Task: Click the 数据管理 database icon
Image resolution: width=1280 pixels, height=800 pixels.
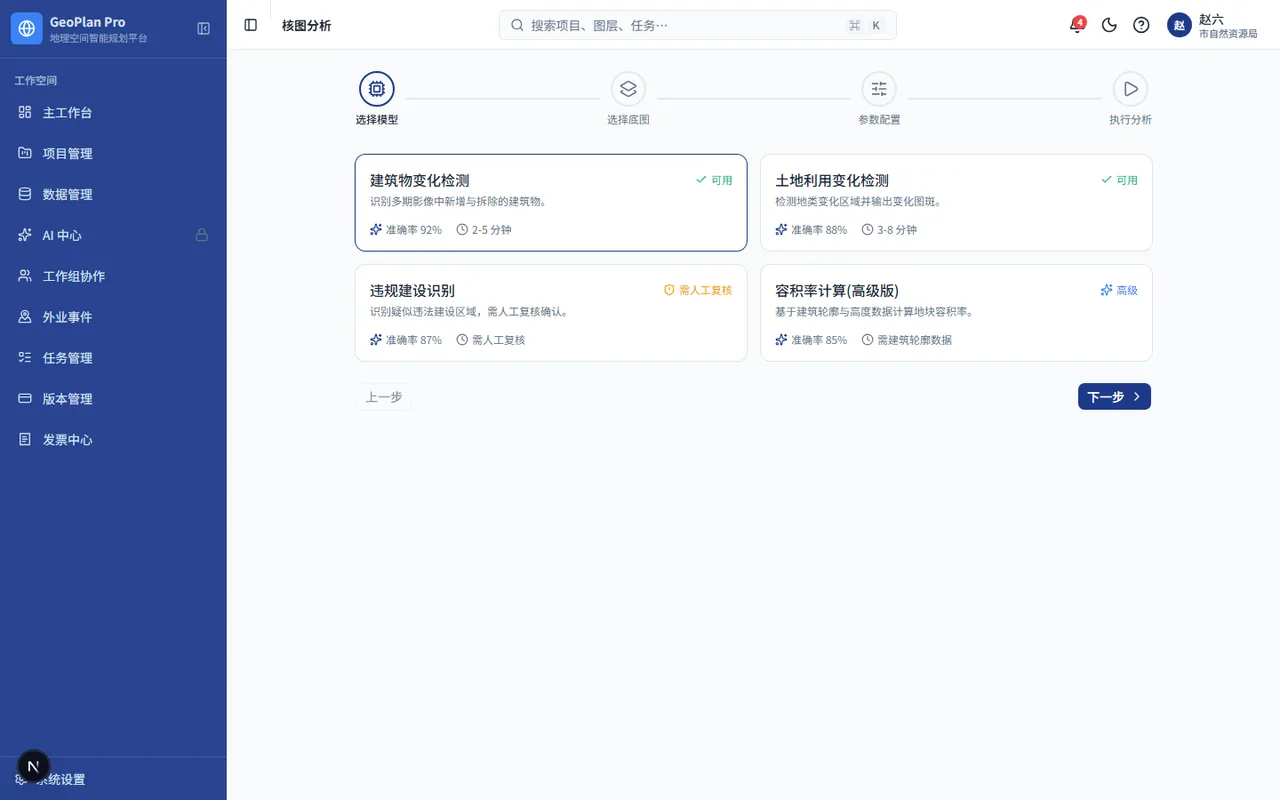Action: point(25,194)
